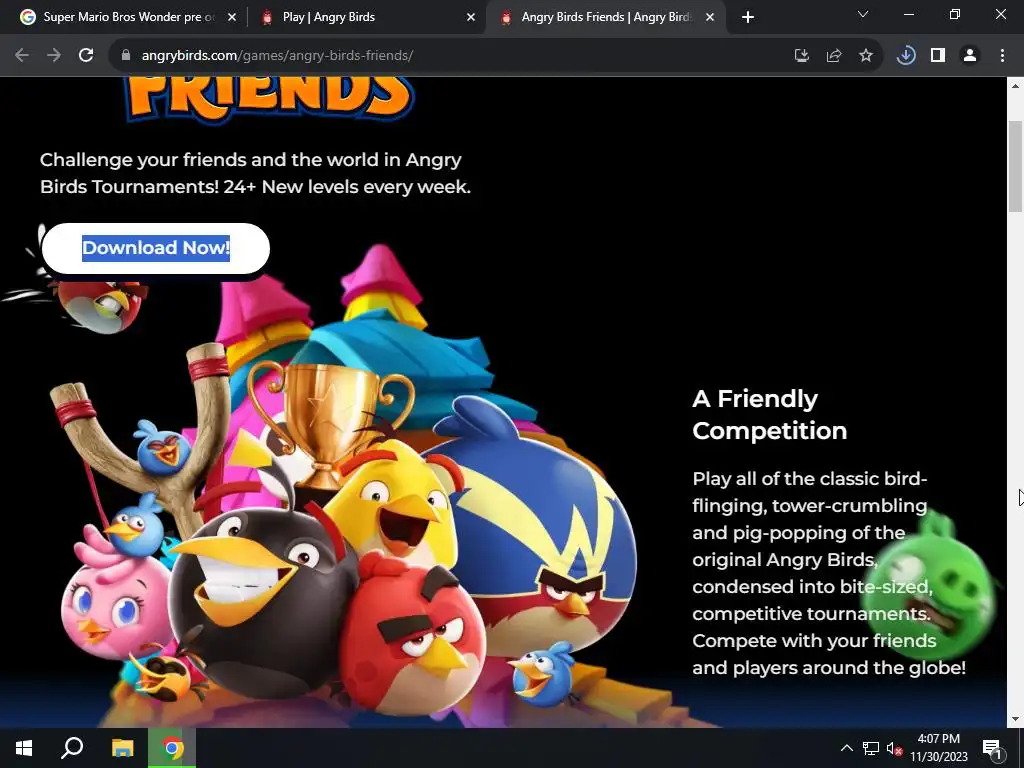Screen dimensions: 1024x768
Task: Click the FRIENDS logo
Action: click(269, 99)
